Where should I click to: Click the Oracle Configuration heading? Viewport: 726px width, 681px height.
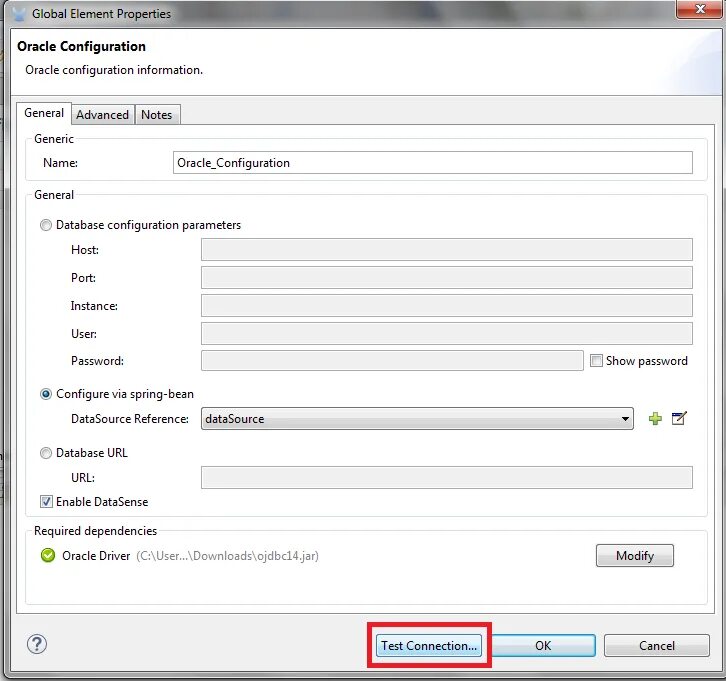click(x=81, y=46)
